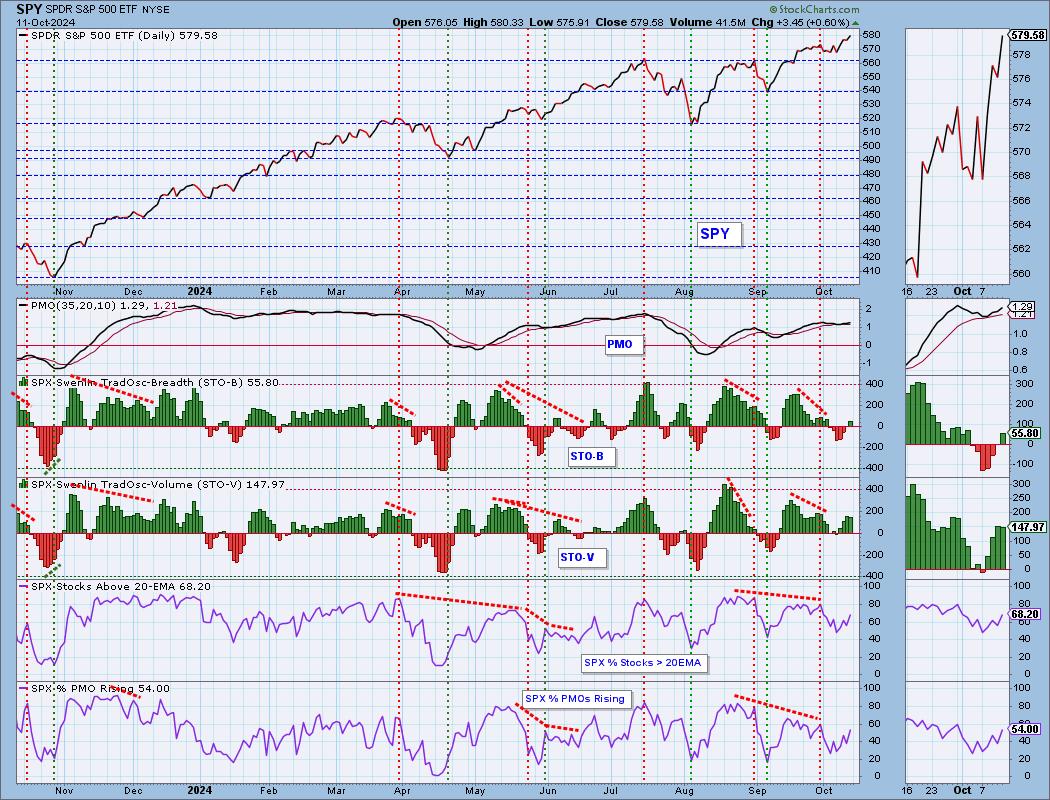Click the Jul label below price chart
The image size is (1050, 800).
pyautogui.click(x=610, y=292)
